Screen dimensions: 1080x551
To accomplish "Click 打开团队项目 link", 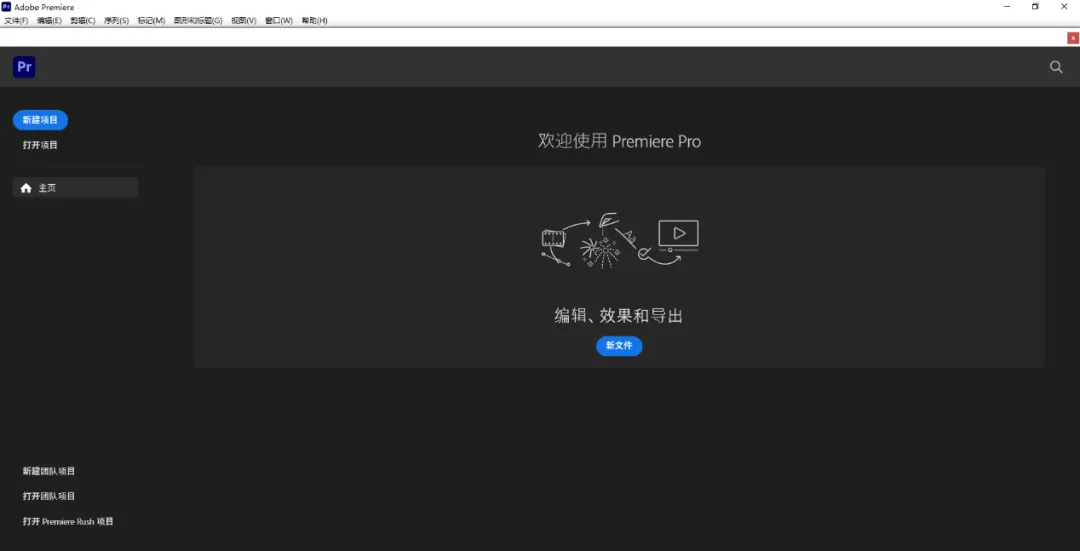I will tap(48, 497).
